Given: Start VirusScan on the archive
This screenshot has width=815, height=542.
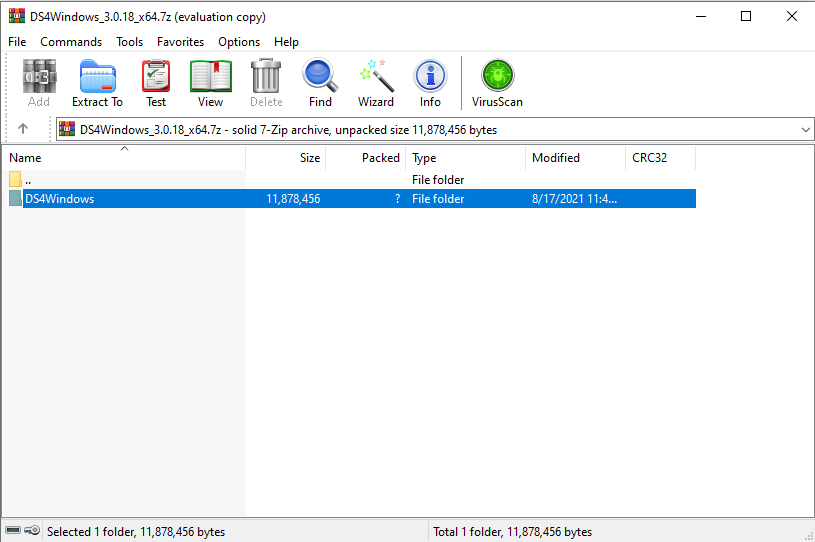Looking at the screenshot, I should pyautogui.click(x=497, y=76).
